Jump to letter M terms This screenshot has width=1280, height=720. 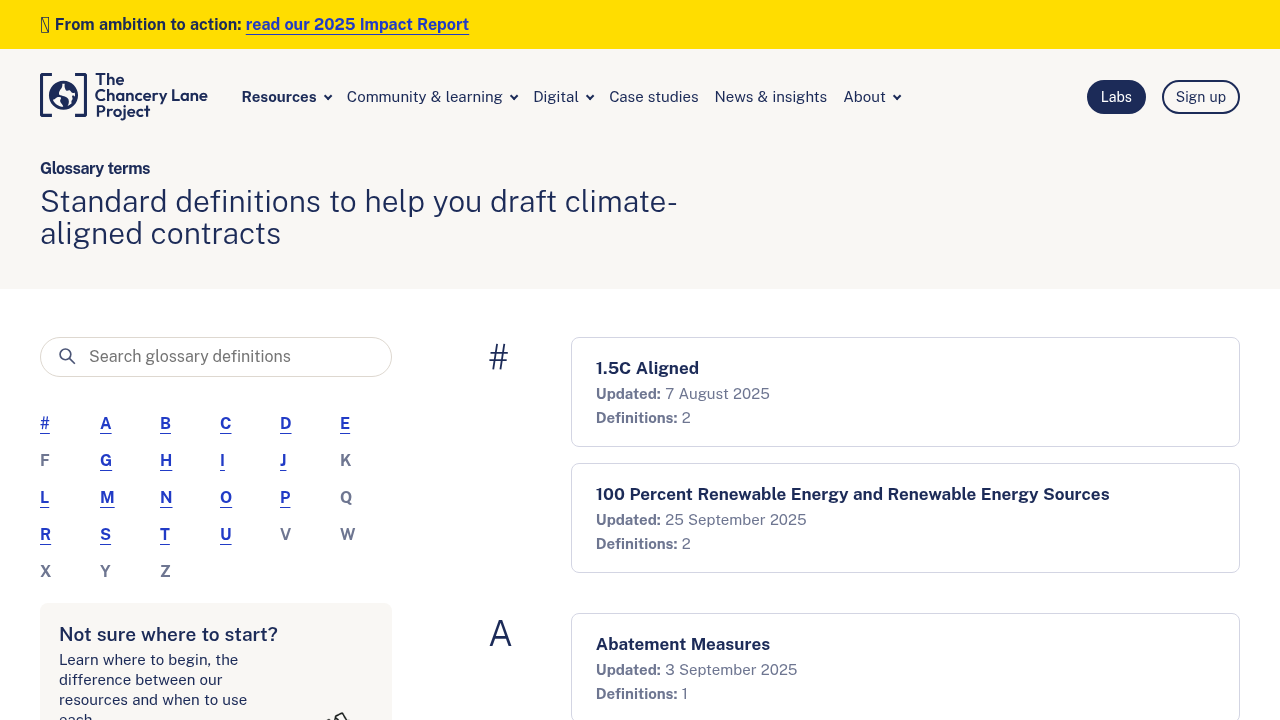coord(107,498)
